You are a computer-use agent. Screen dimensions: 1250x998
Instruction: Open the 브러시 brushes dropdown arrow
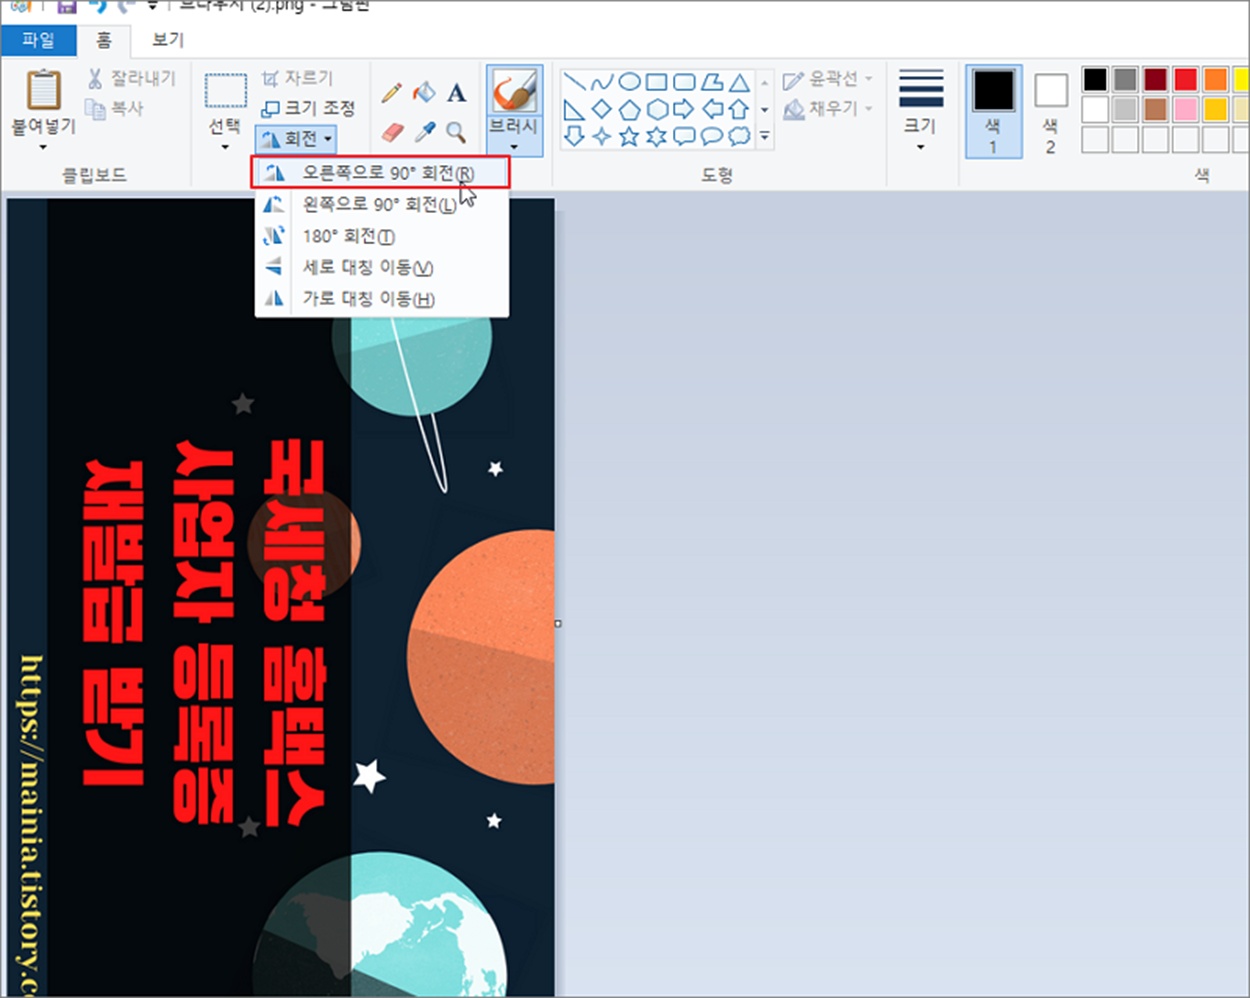(514, 147)
